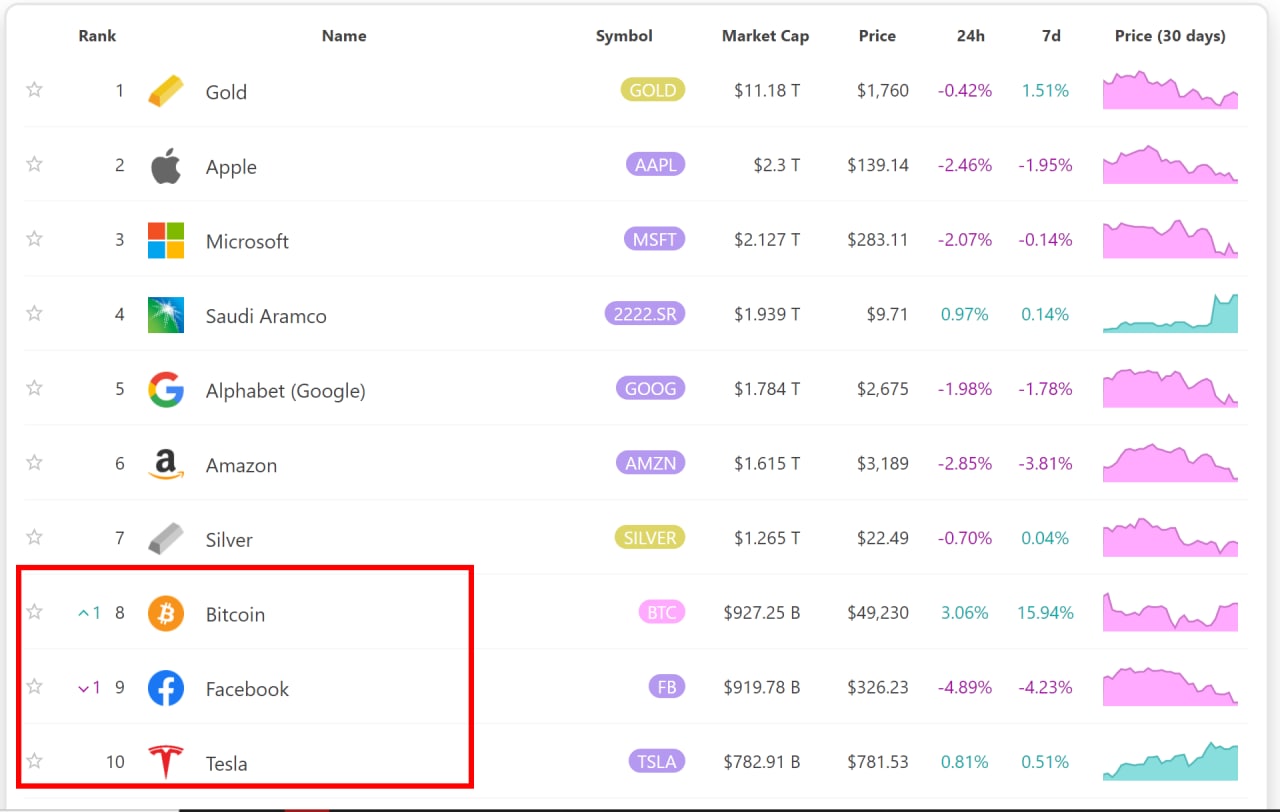
Task: Open Amazon's 30-day price chart
Action: point(1170,463)
